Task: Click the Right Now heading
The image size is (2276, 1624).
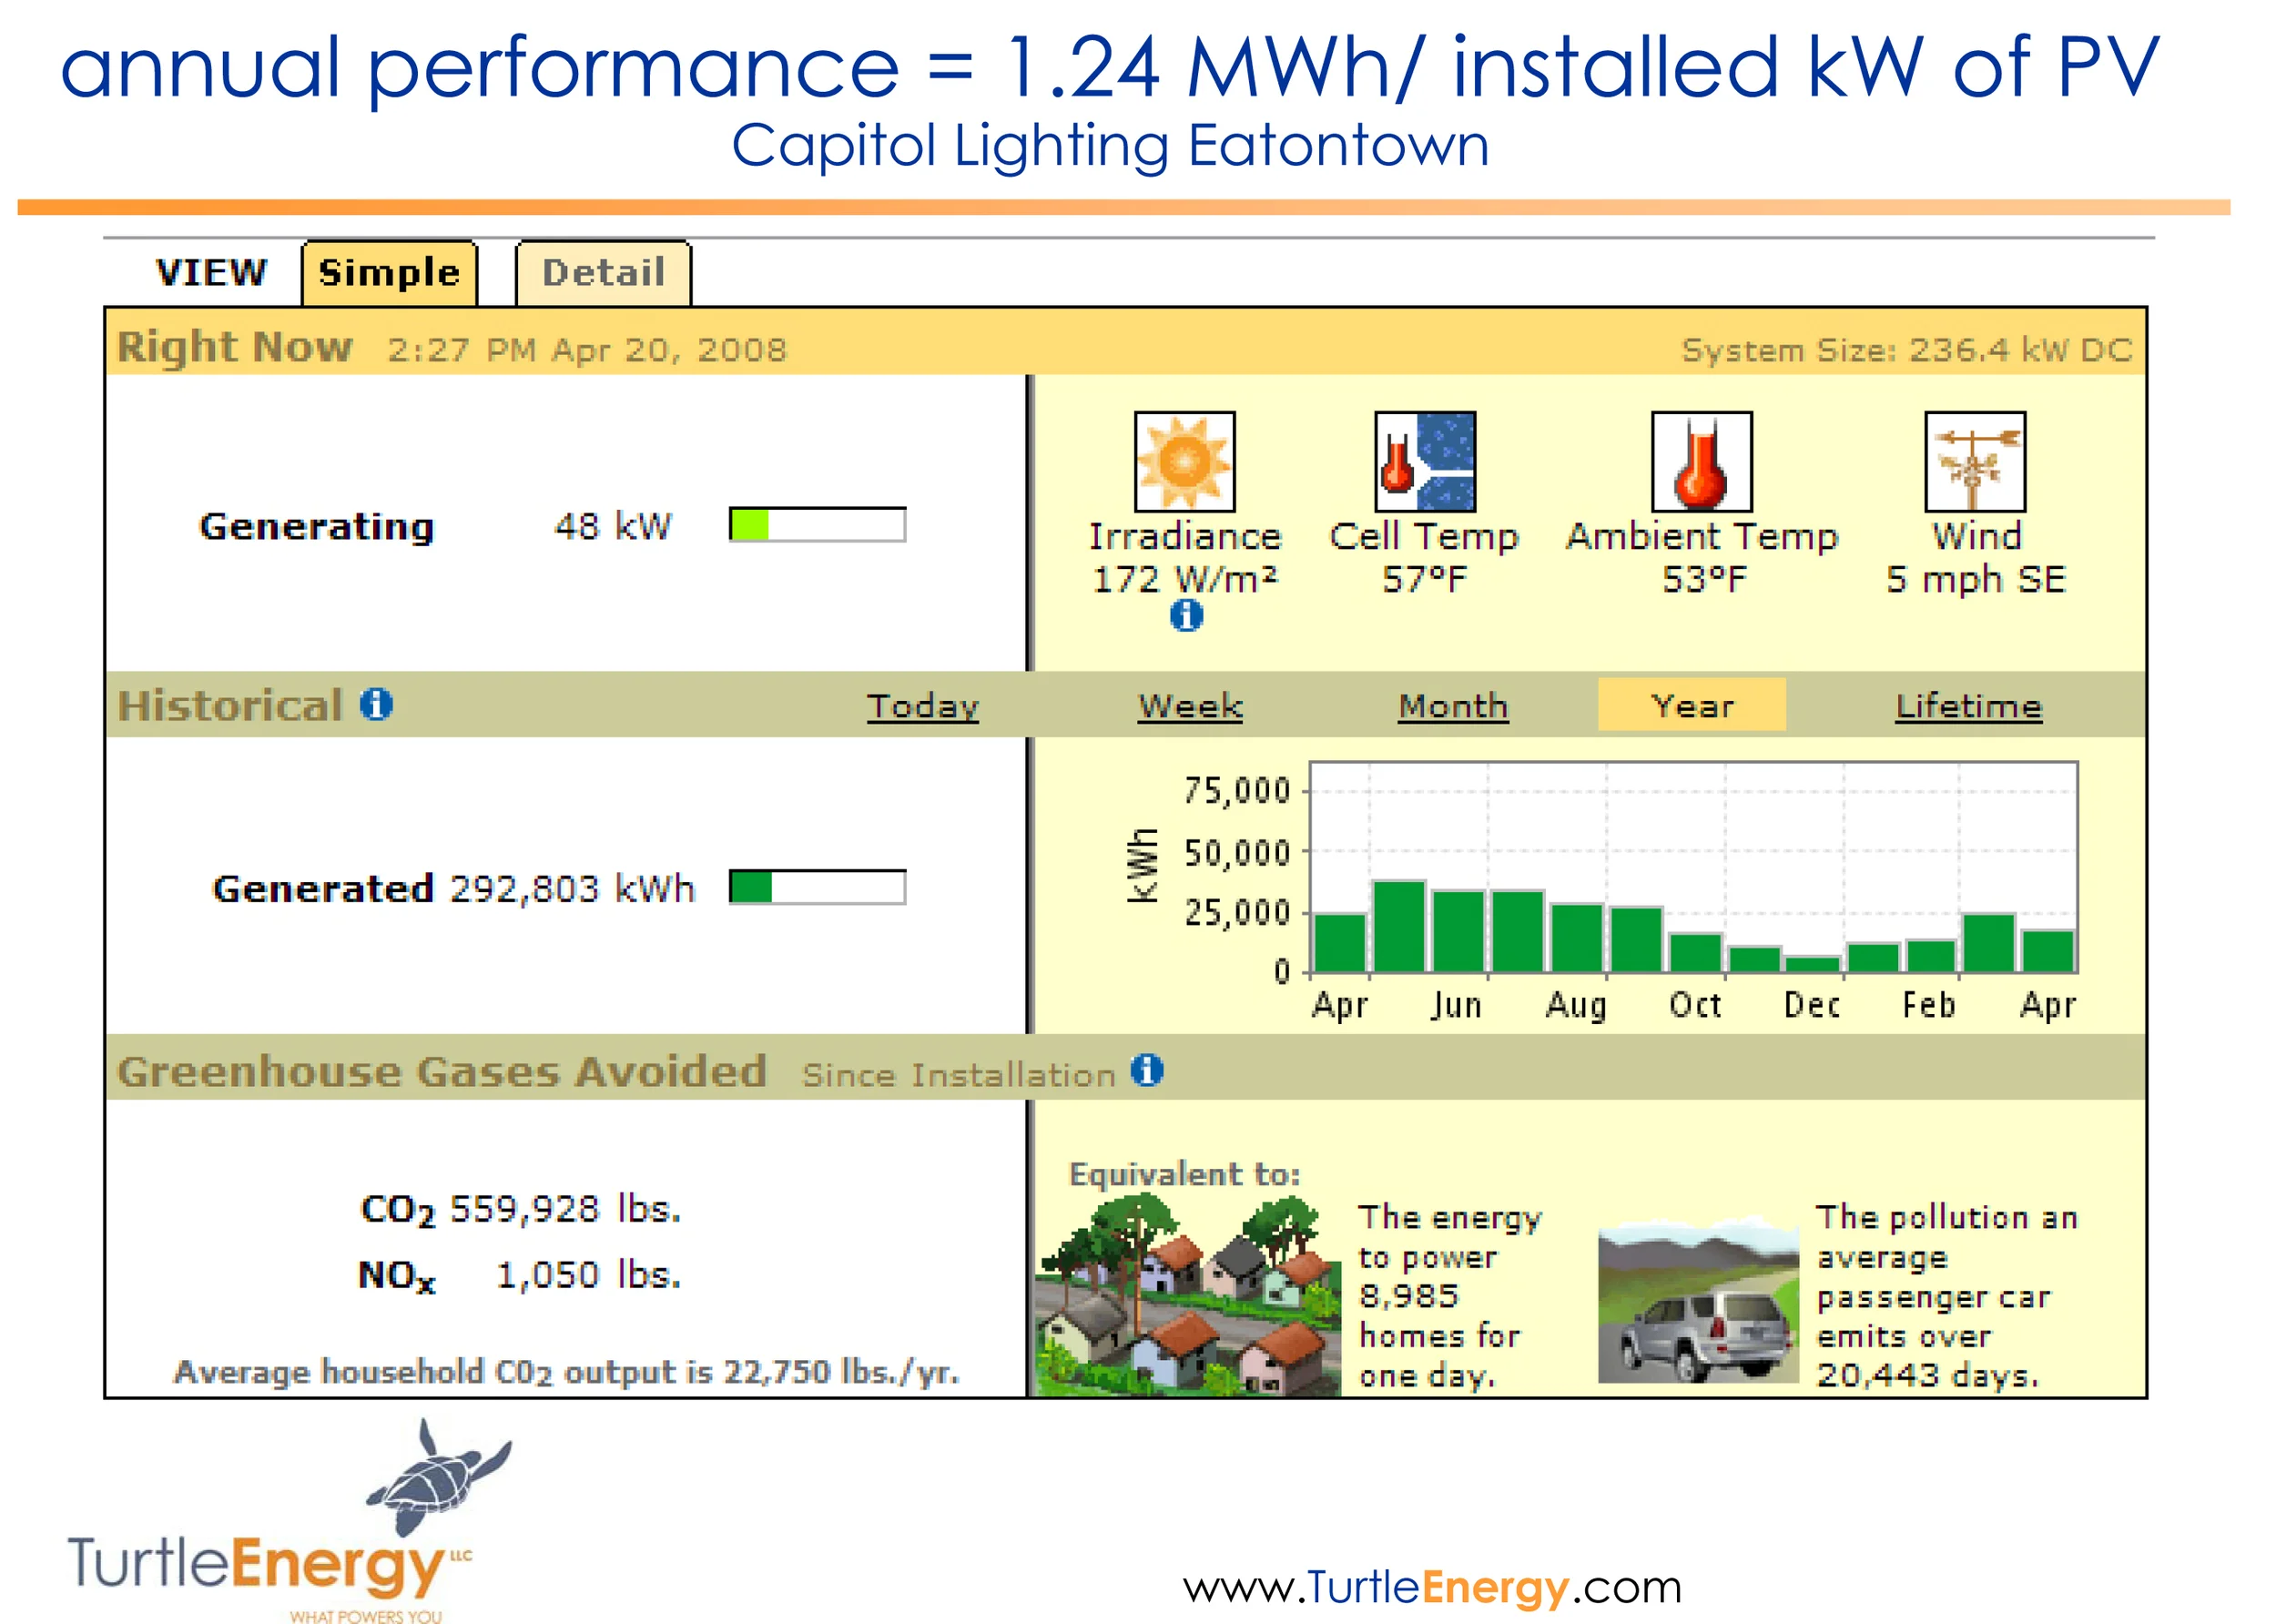Action: tap(235, 347)
